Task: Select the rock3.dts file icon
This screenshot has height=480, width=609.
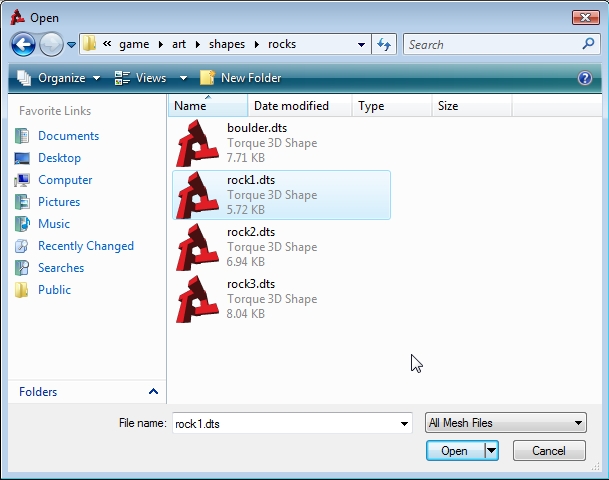Action: pyautogui.click(x=197, y=299)
